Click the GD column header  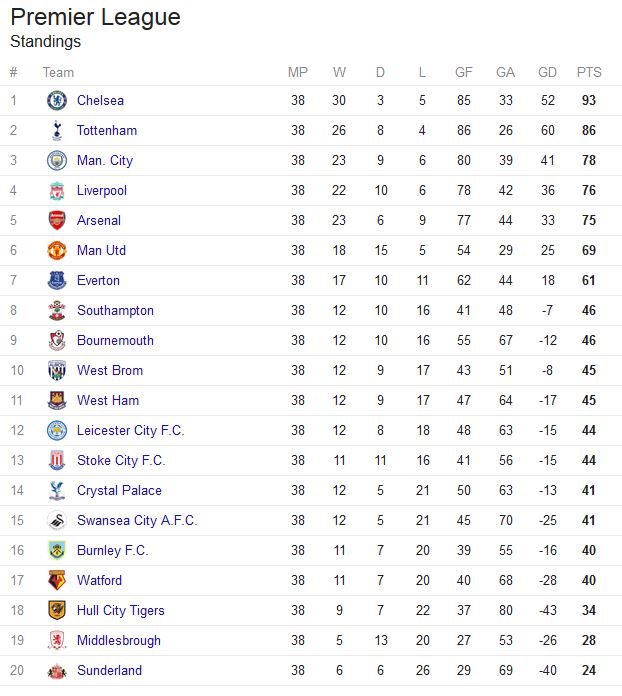tap(547, 72)
